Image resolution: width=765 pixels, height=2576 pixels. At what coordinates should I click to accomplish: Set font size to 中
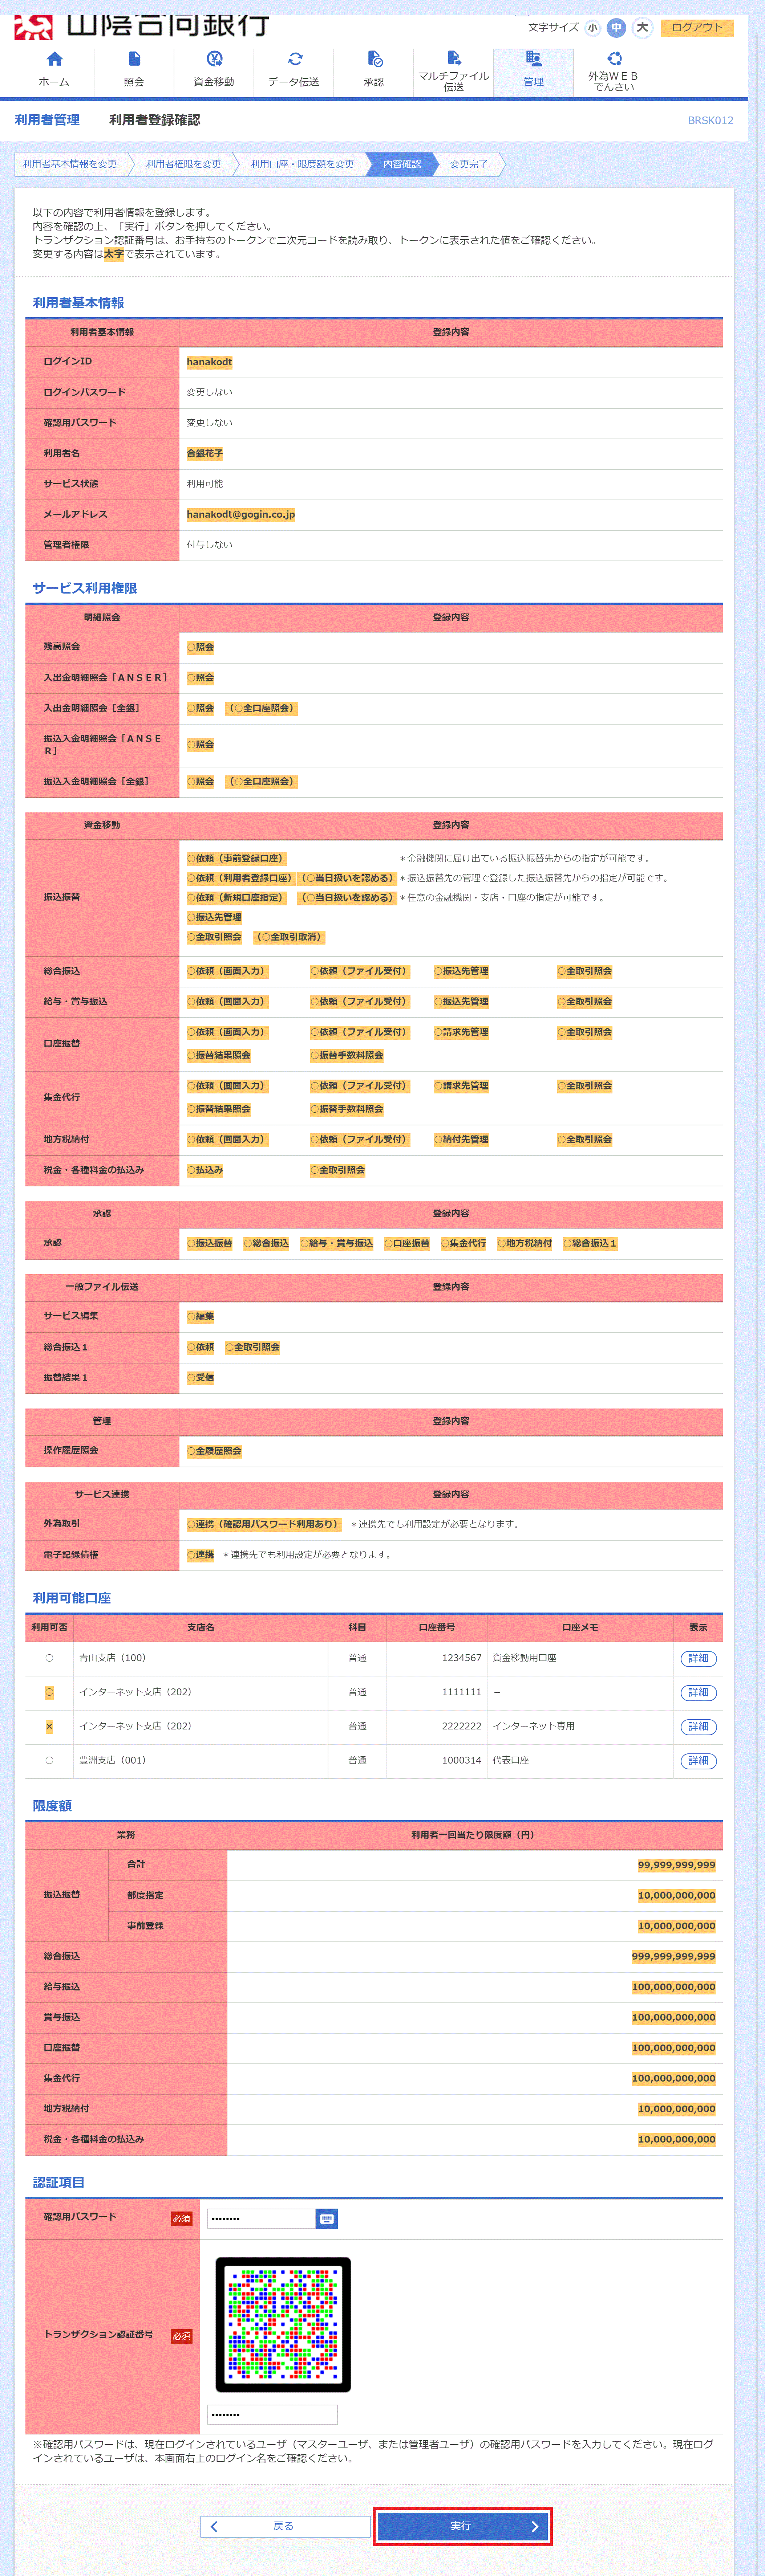[x=616, y=28]
